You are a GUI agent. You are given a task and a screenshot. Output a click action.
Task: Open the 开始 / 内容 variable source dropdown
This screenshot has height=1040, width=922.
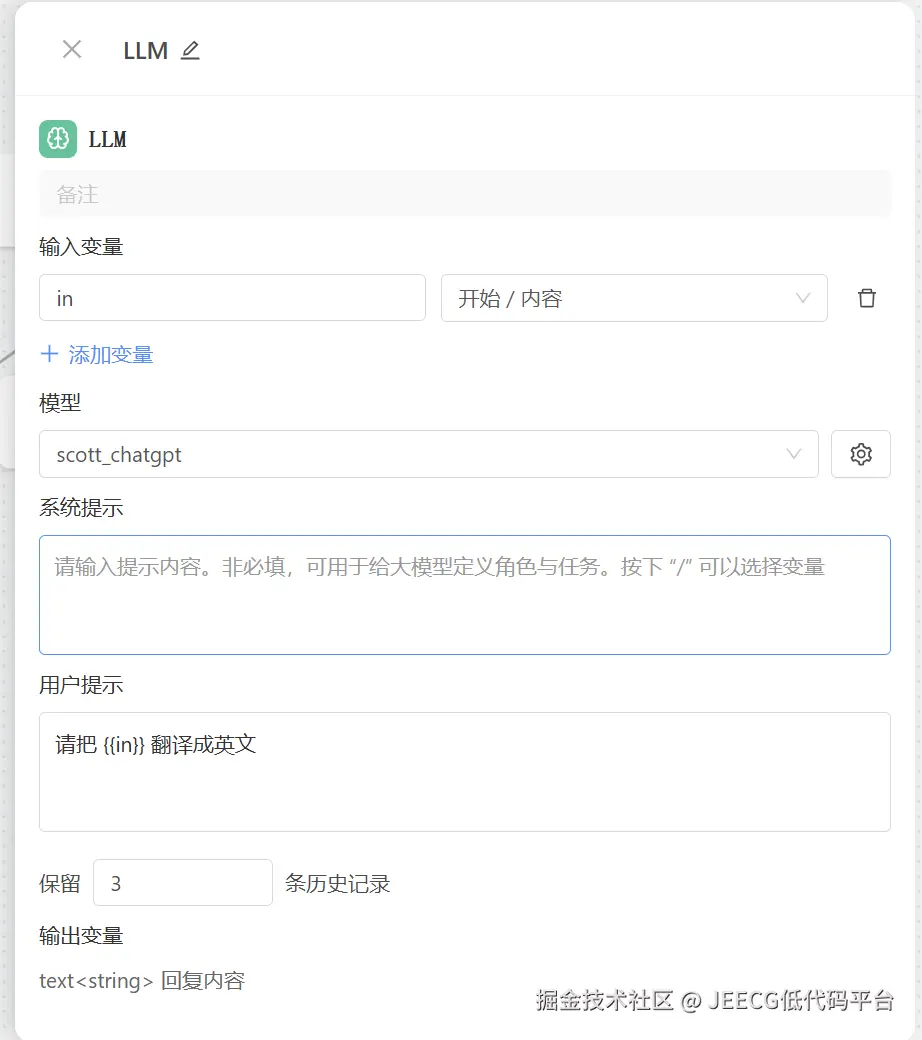[620, 298]
